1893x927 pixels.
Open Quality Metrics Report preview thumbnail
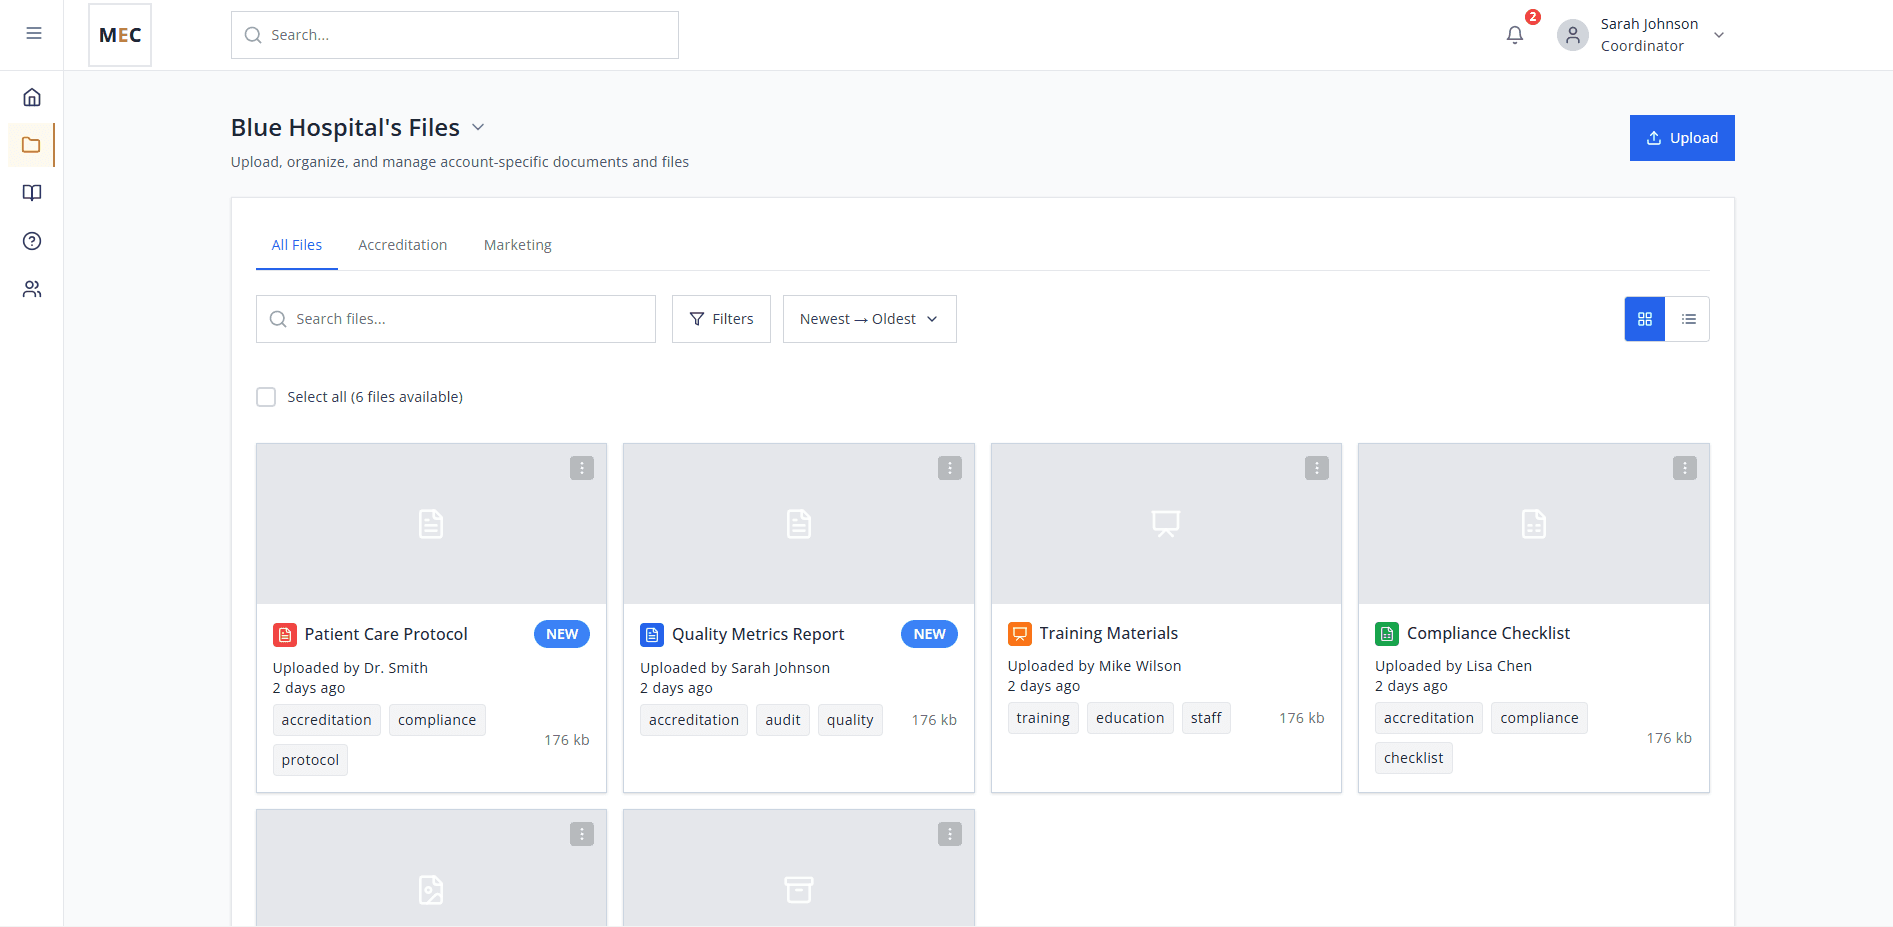[x=799, y=524]
